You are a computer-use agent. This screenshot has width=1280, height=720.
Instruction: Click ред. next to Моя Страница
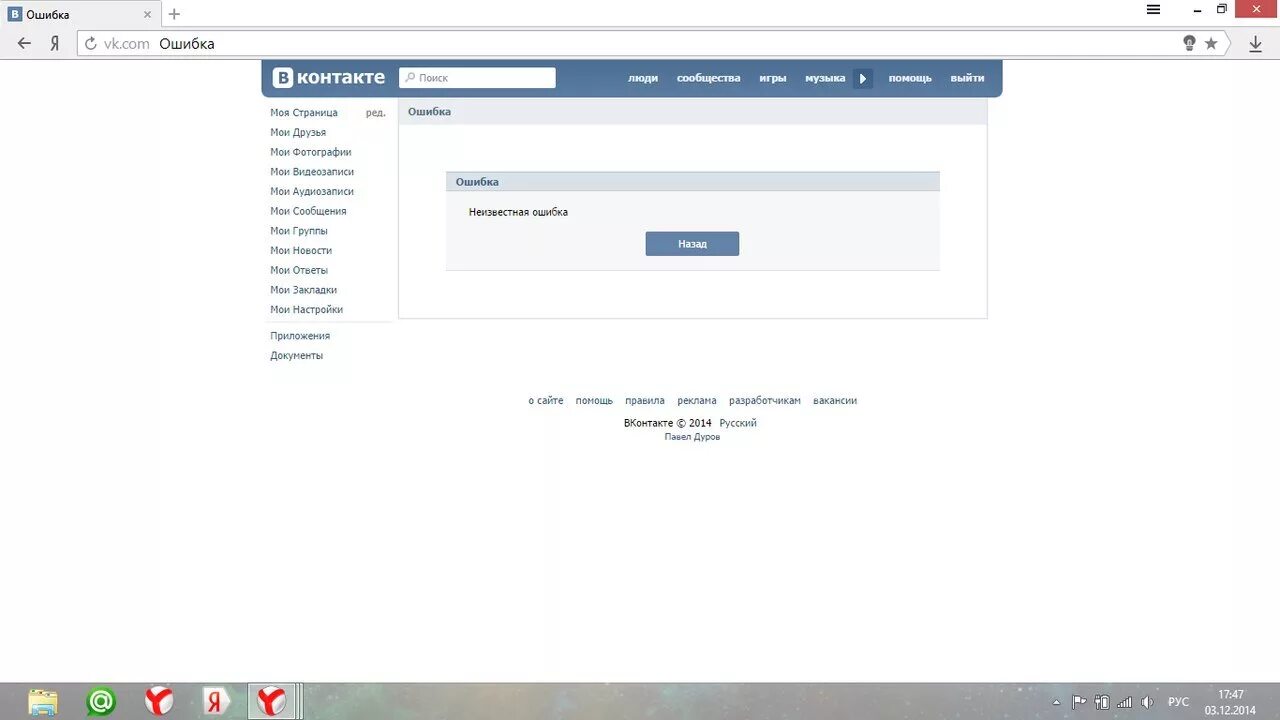click(375, 113)
